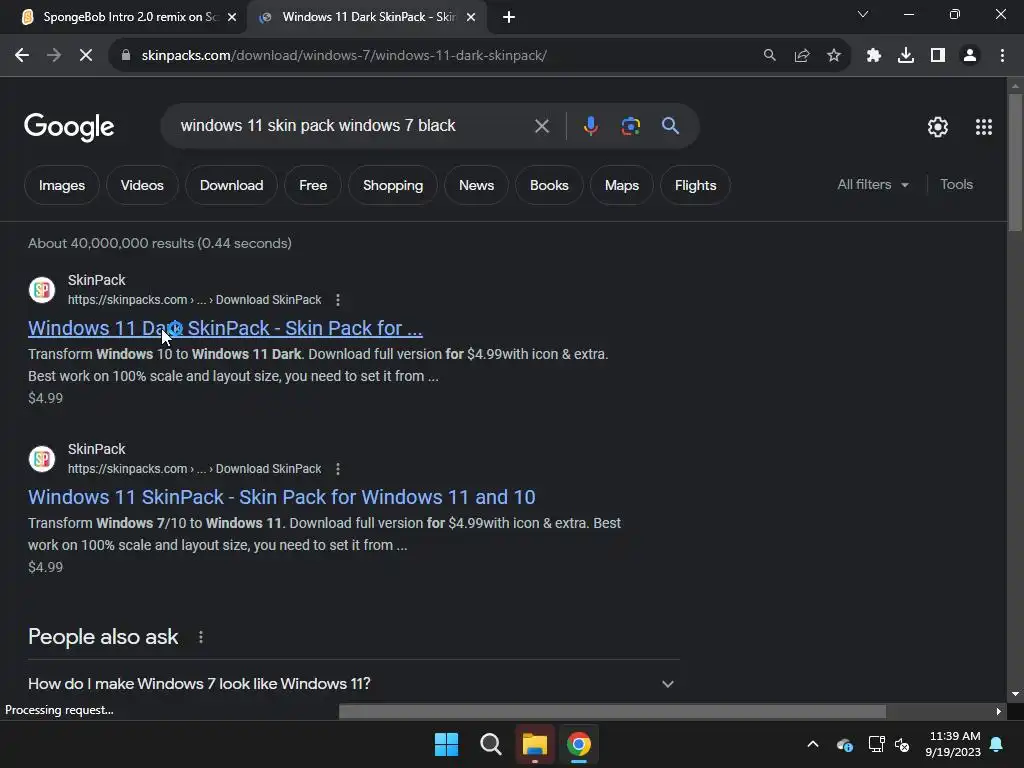
Task: Filter results by Images
Action: [x=62, y=185]
